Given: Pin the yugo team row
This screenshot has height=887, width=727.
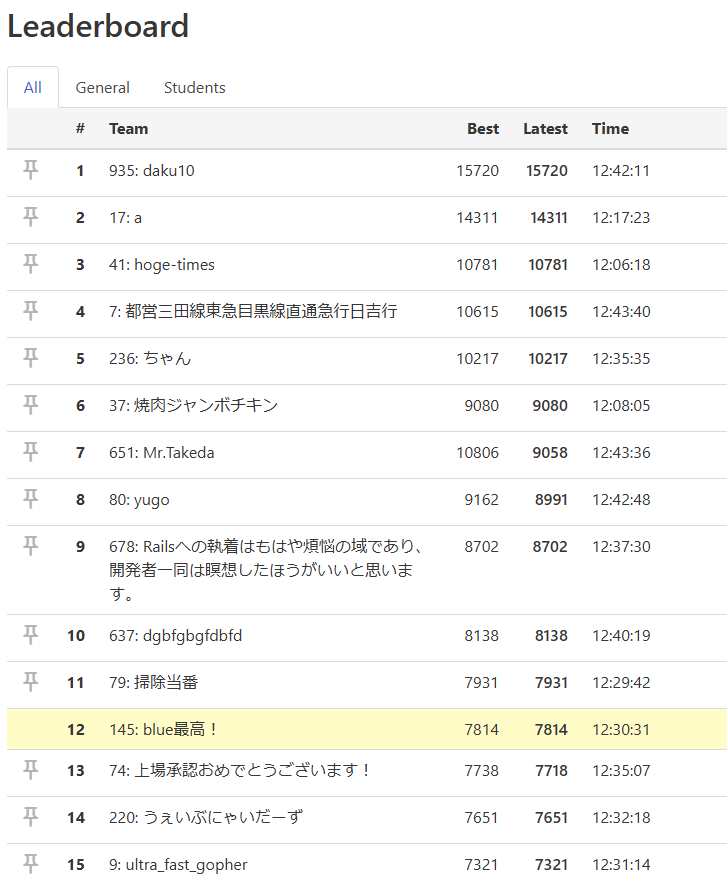Looking at the screenshot, I should pyautogui.click(x=31, y=498).
